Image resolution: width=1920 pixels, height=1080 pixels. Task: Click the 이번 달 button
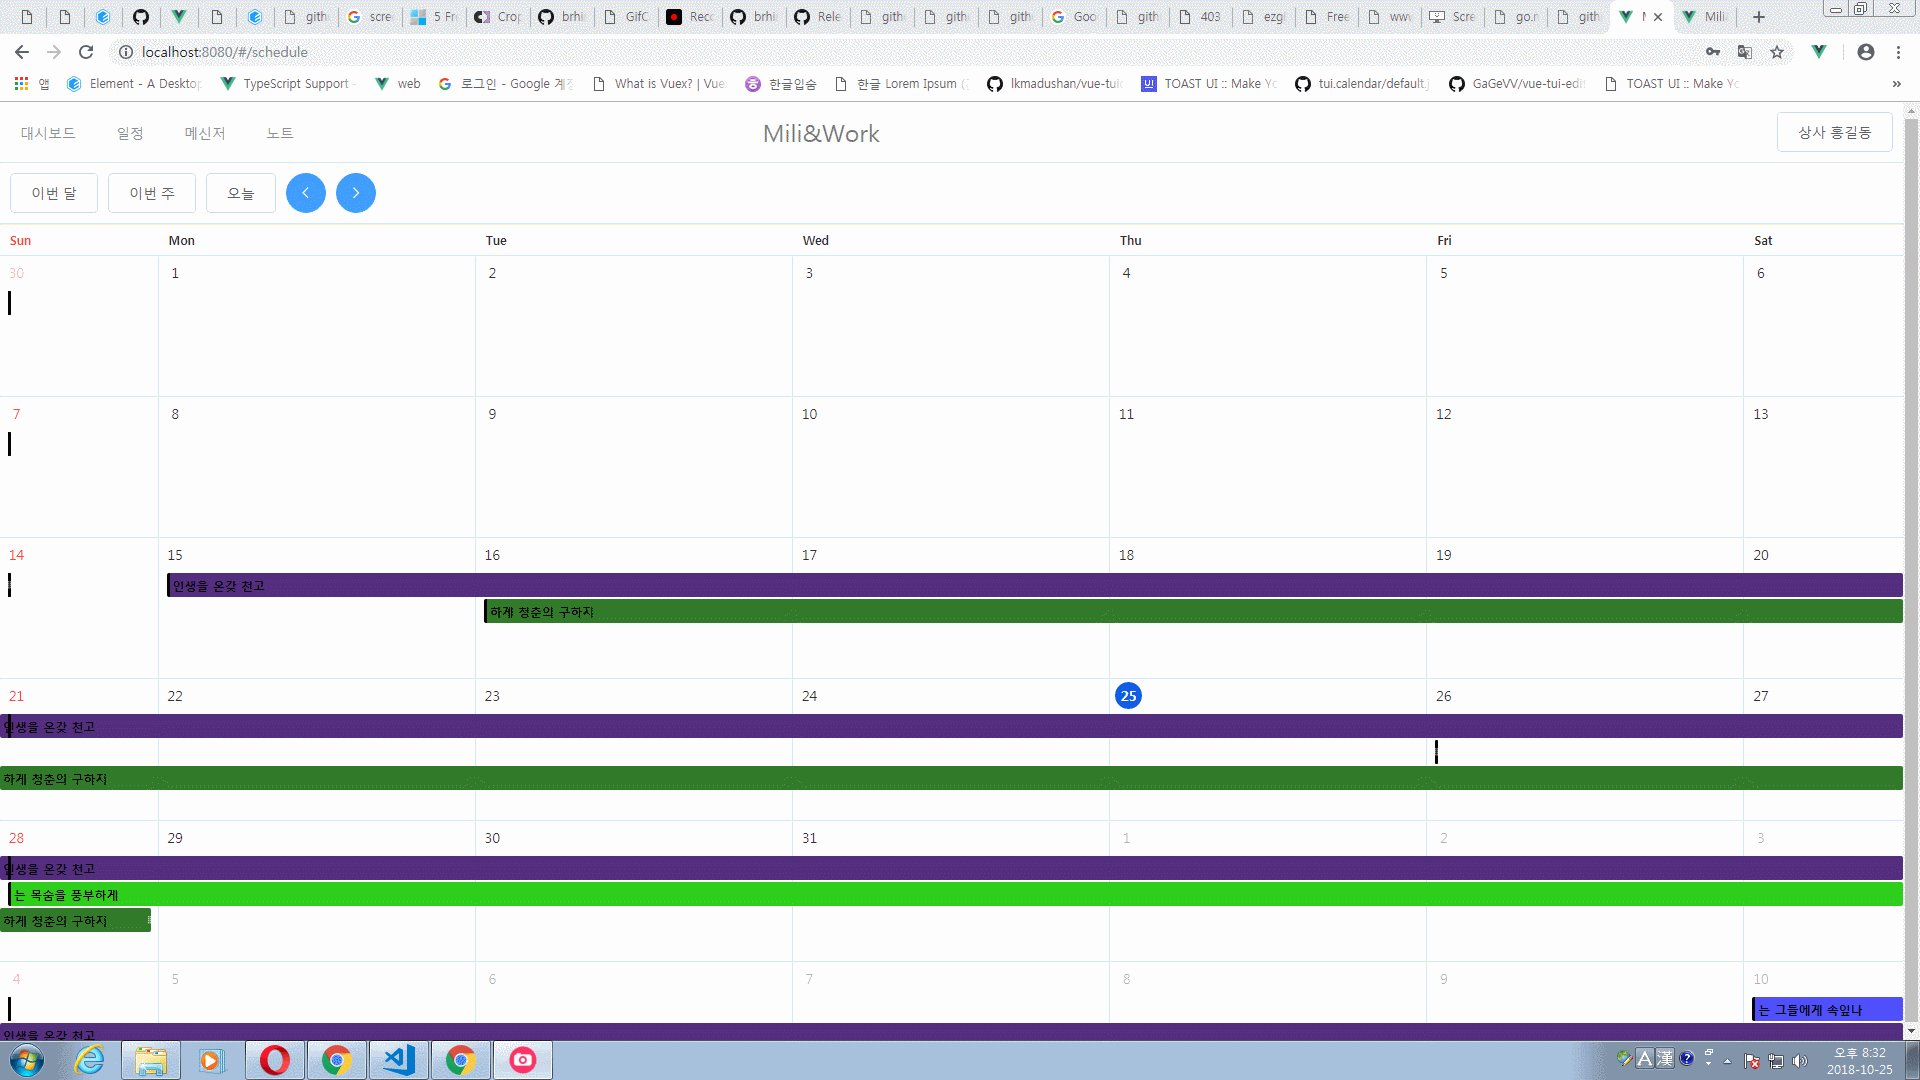point(54,193)
